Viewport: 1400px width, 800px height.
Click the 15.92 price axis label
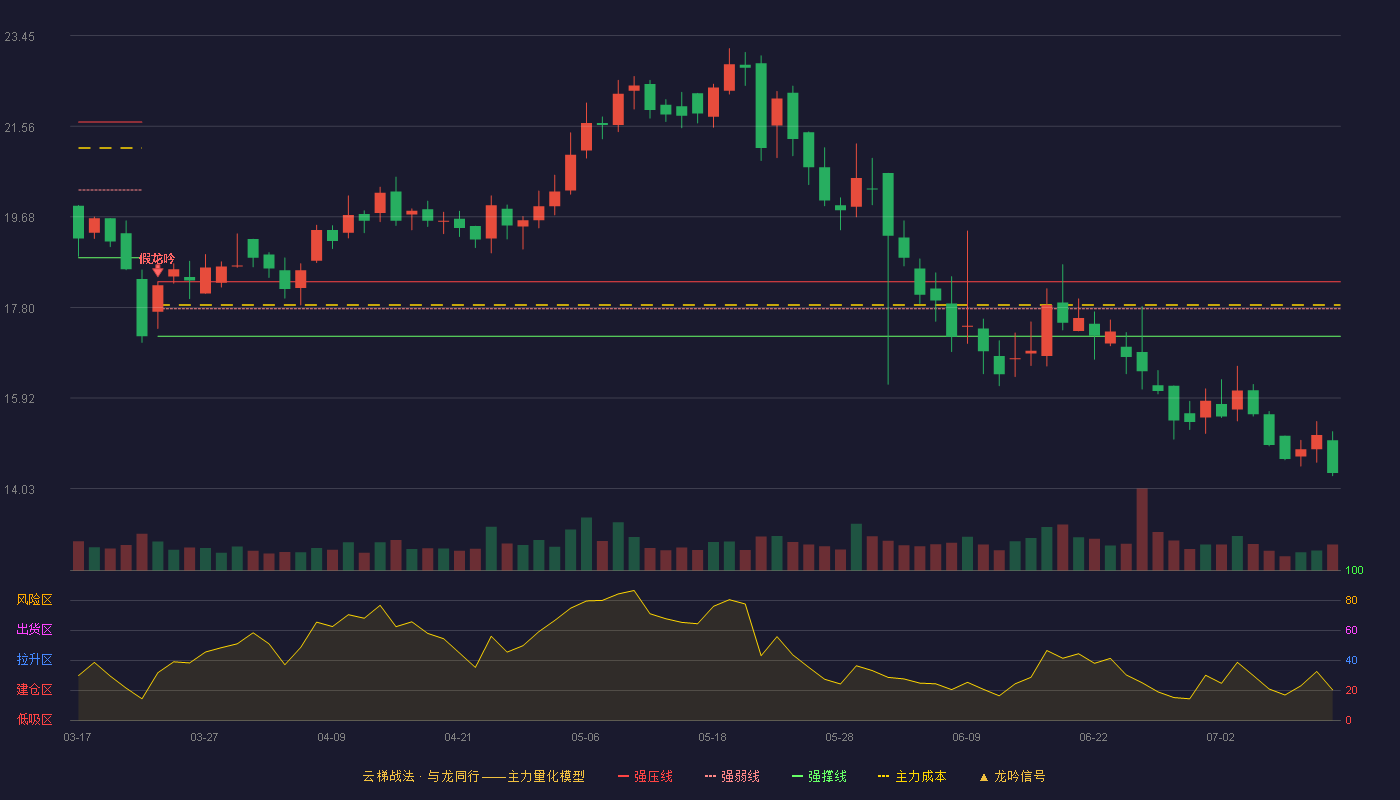tap(19, 399)
